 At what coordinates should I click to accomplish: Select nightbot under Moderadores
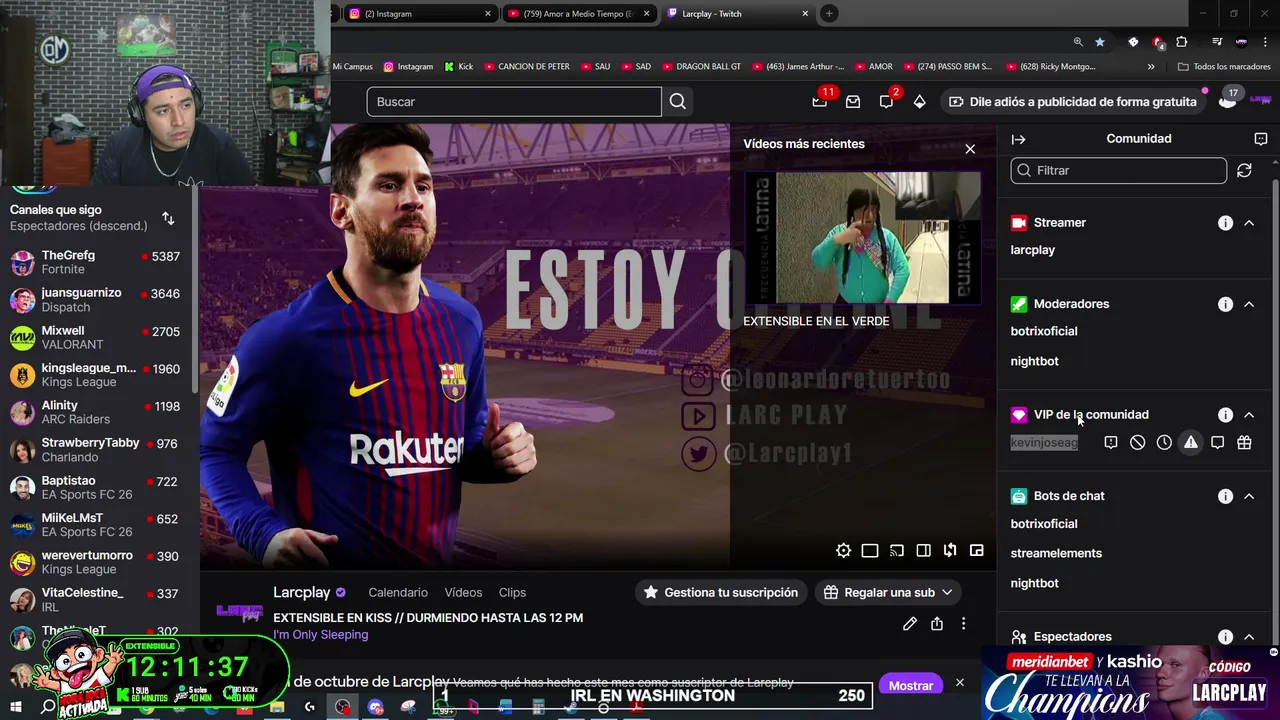coord(1034,361)
